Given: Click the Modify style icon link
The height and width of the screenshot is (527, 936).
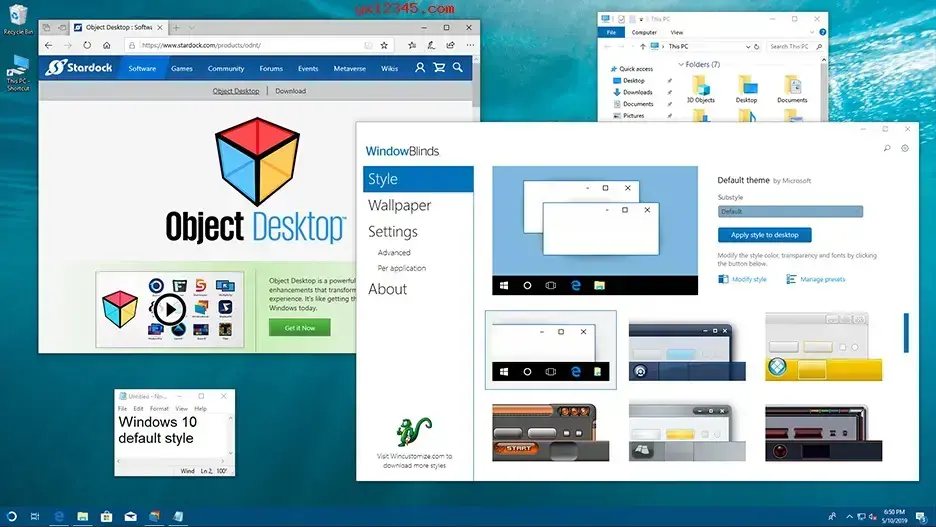Looking at the screenshot, I should pyautogui.click(x=742, y=279).
